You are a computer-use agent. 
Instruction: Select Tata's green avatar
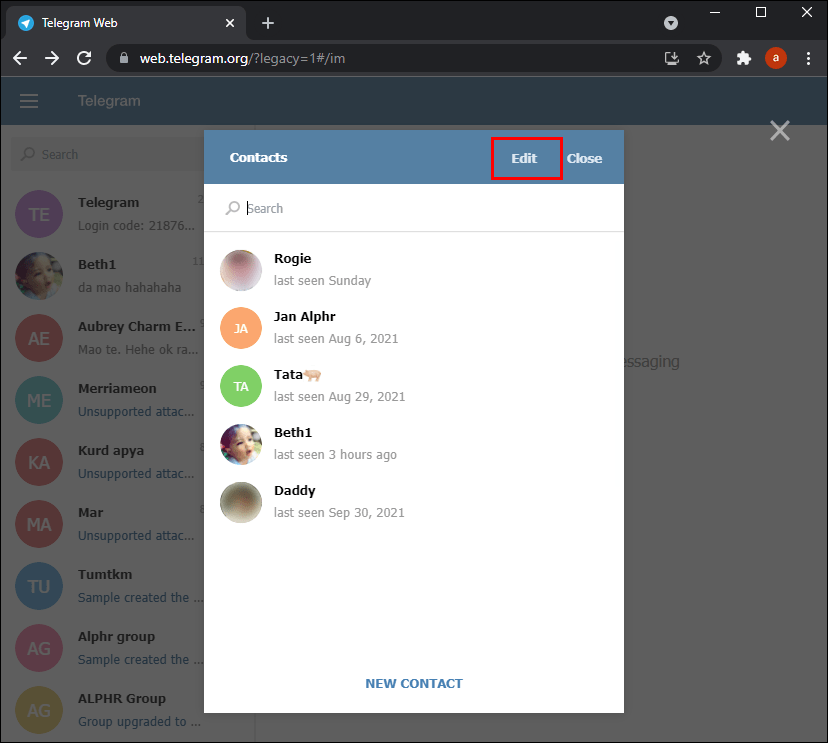pyautogui.click(x=240, y=386)
